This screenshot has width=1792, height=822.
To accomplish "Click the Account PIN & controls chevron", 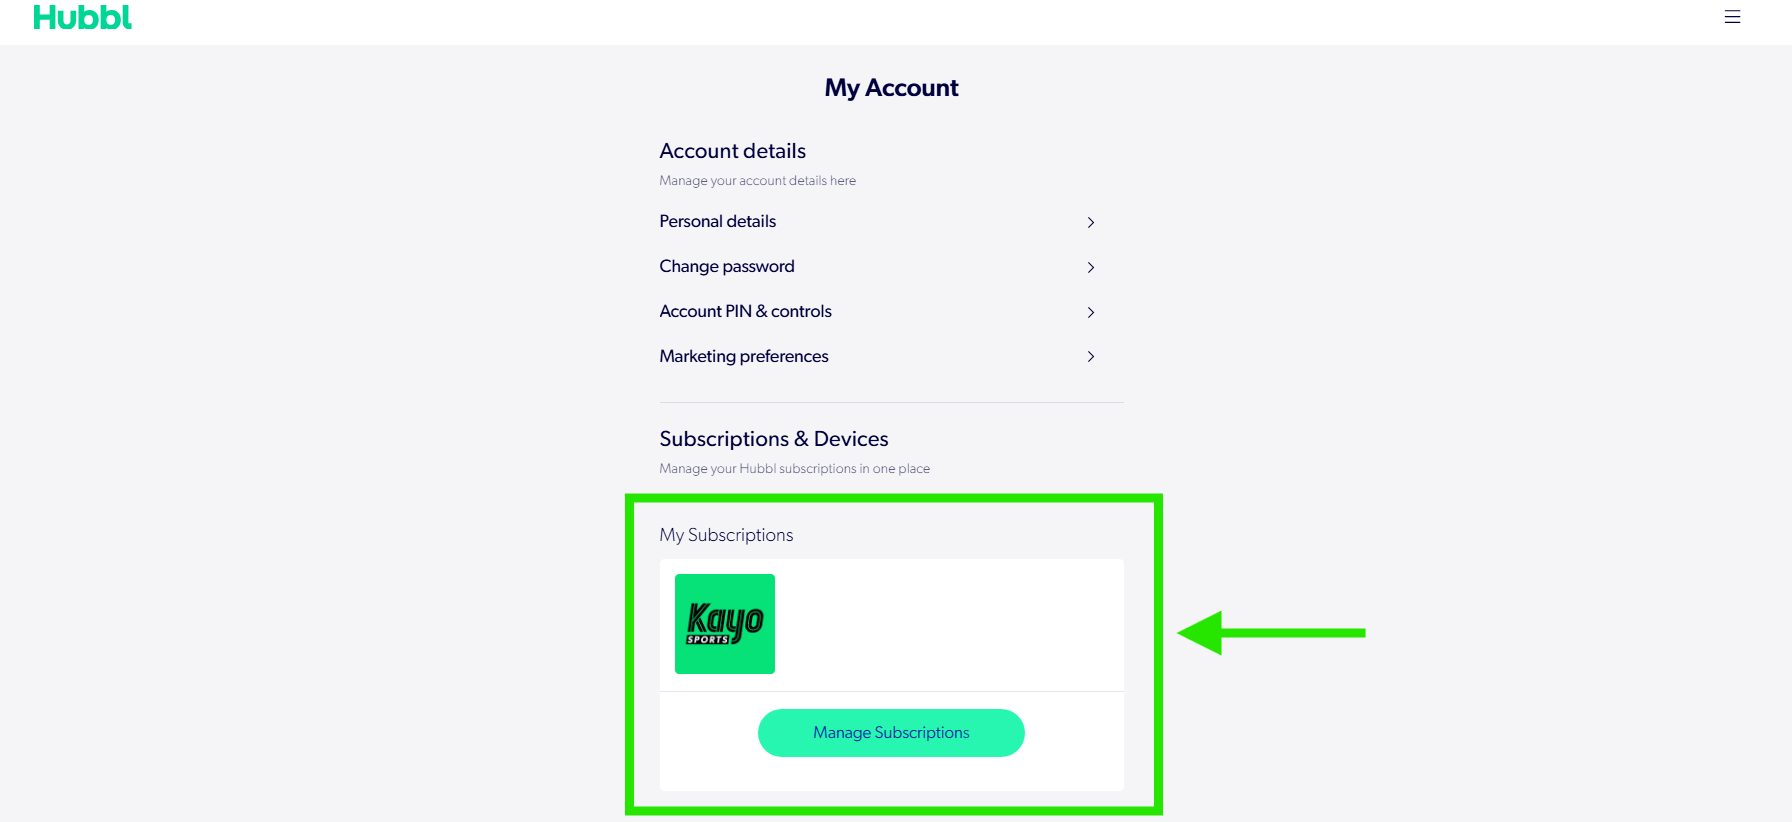I will [1091, 313].
